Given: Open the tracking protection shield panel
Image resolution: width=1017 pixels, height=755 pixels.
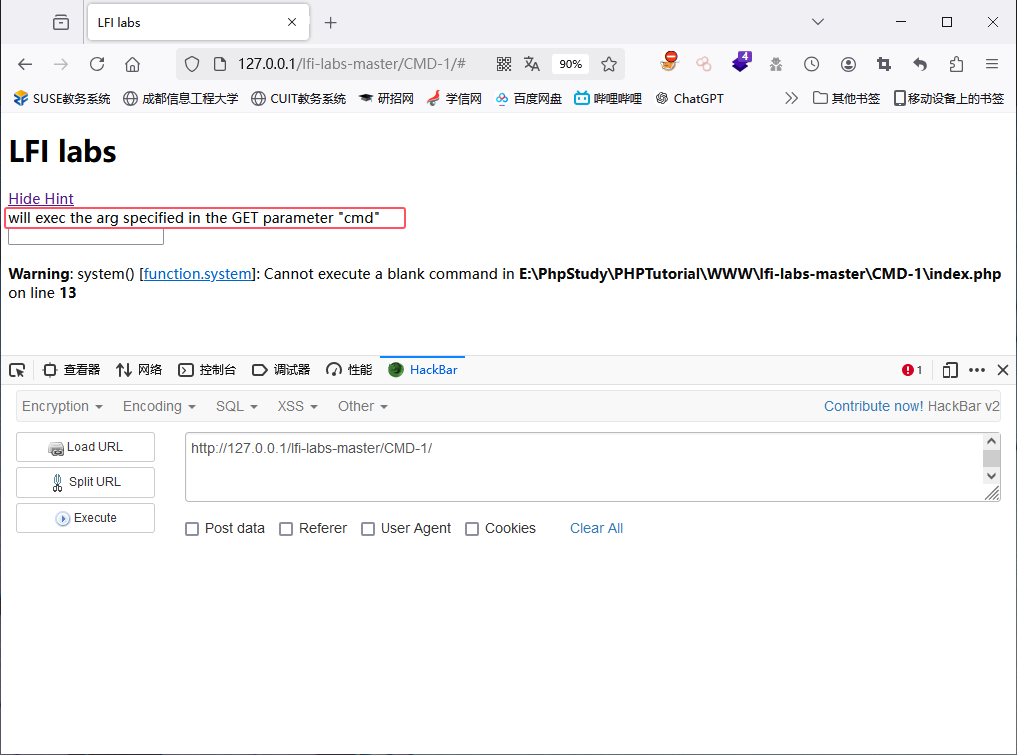Looking at the screenshot, I should [190, 63].
